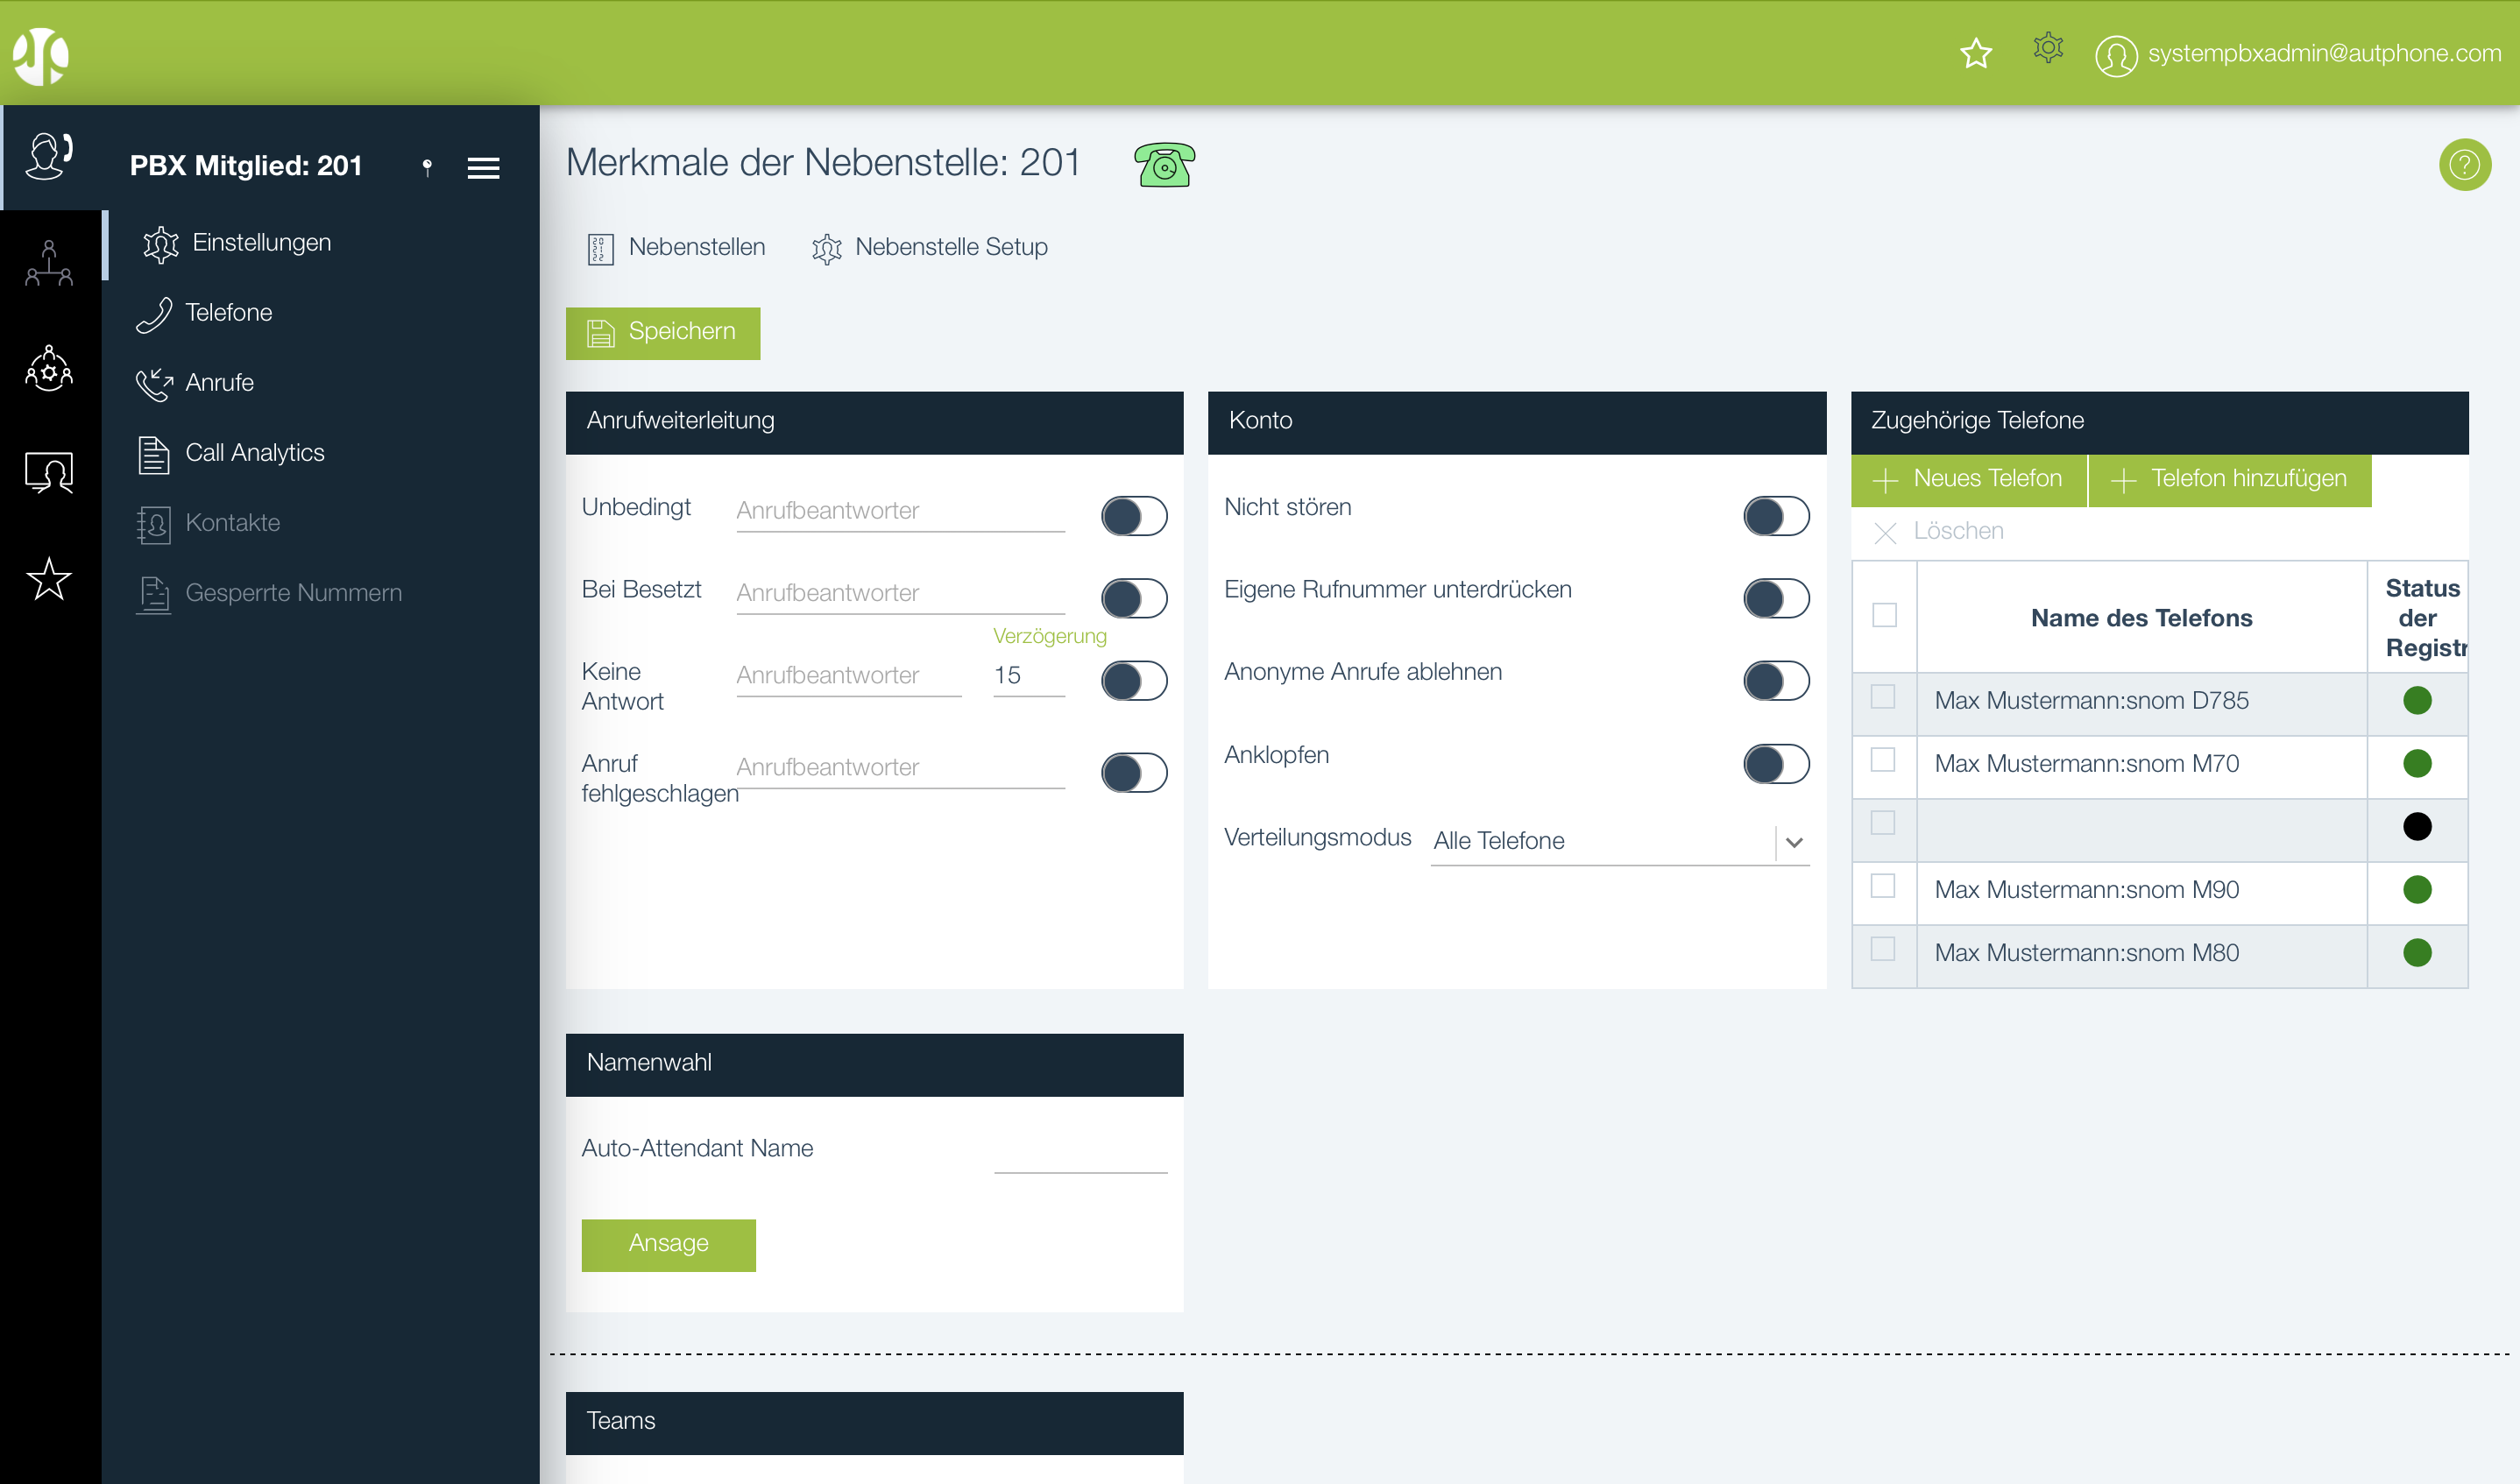Toggle Unbedingt call forwarding on
The width and height of the screenshot is (2520, 1484).
pyautogui.click(x=1133, y=516)
